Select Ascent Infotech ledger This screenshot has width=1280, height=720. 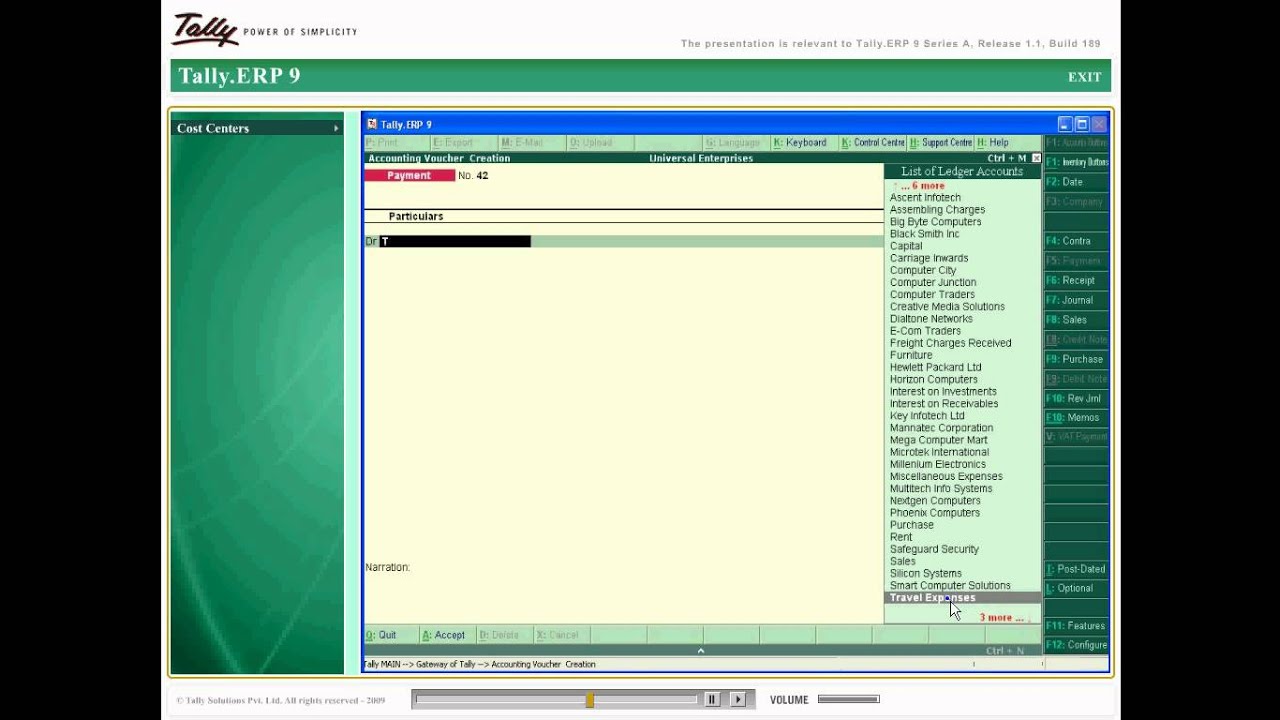tap(925, 198)
